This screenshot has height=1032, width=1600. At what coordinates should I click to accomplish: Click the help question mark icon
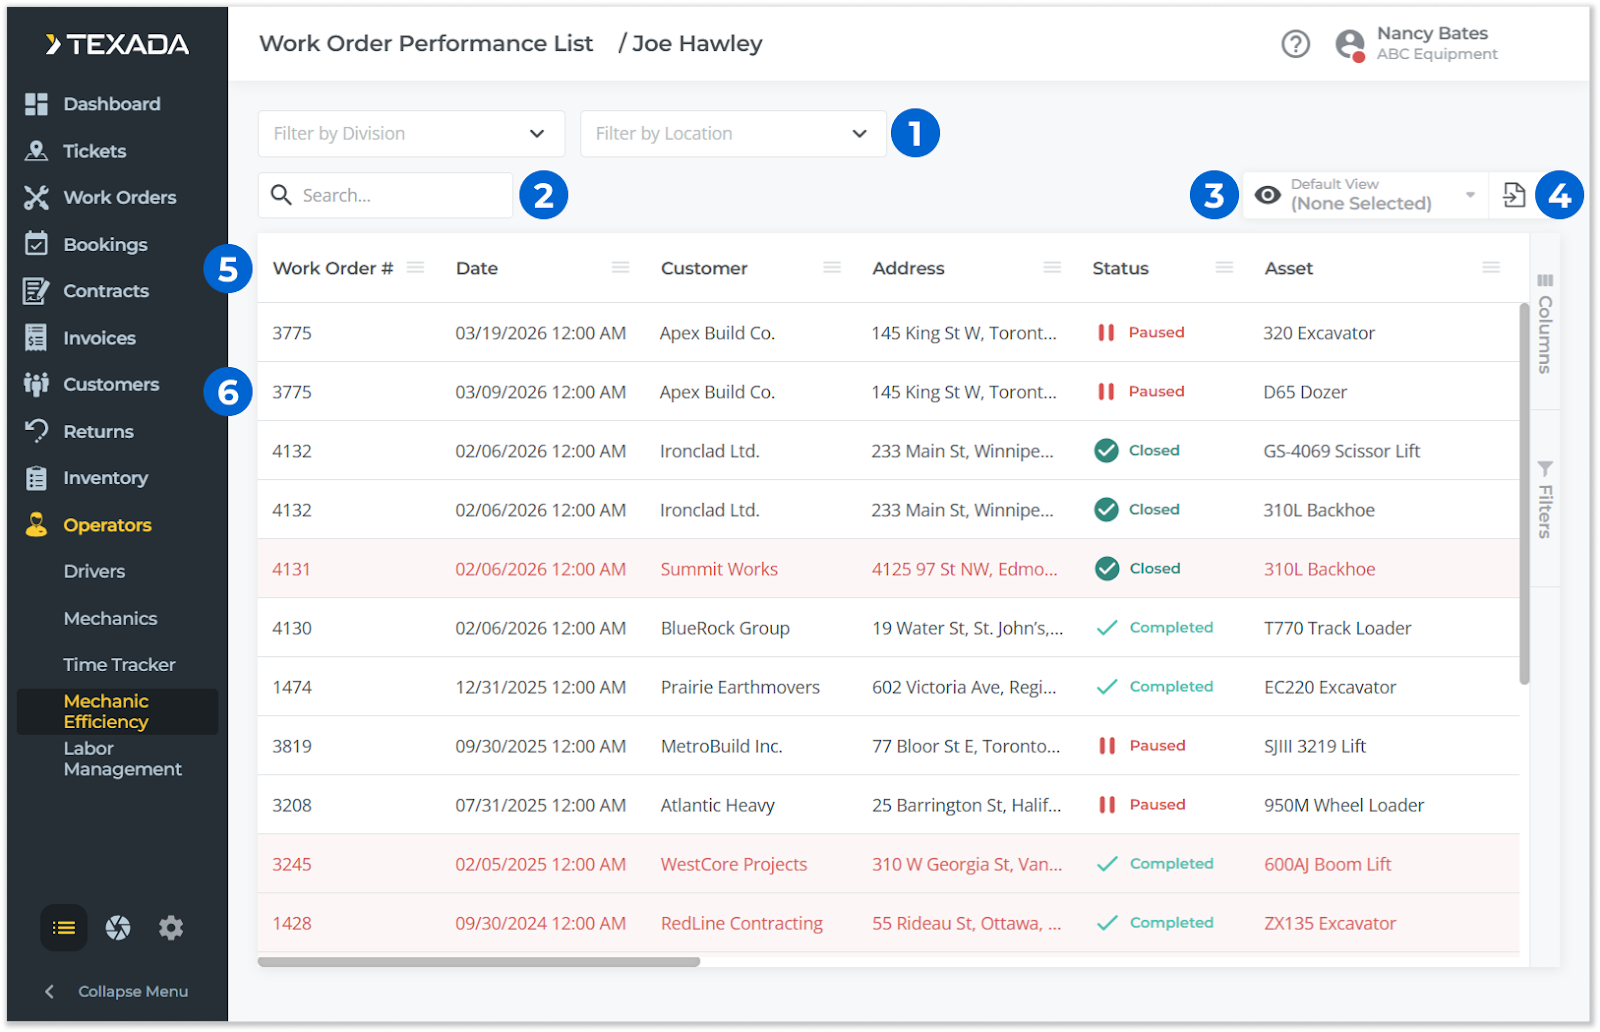click(x=1295, y=44)
